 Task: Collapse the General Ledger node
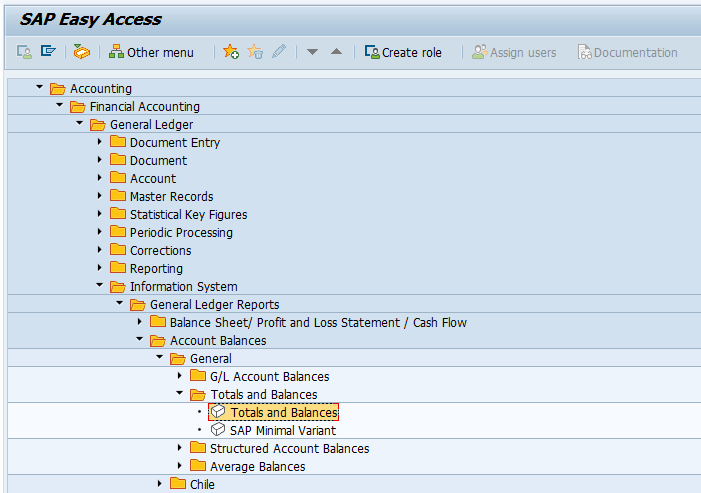pyautogui.click(x=80, y=123)
